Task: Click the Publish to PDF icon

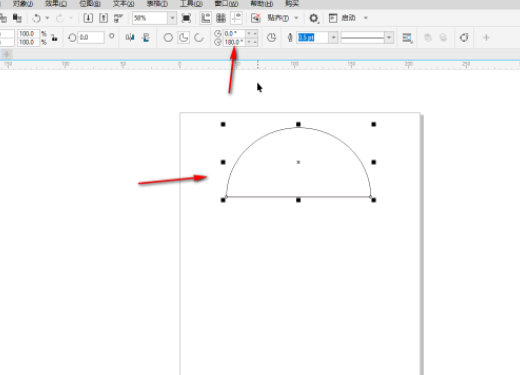Action: point(119,18)
